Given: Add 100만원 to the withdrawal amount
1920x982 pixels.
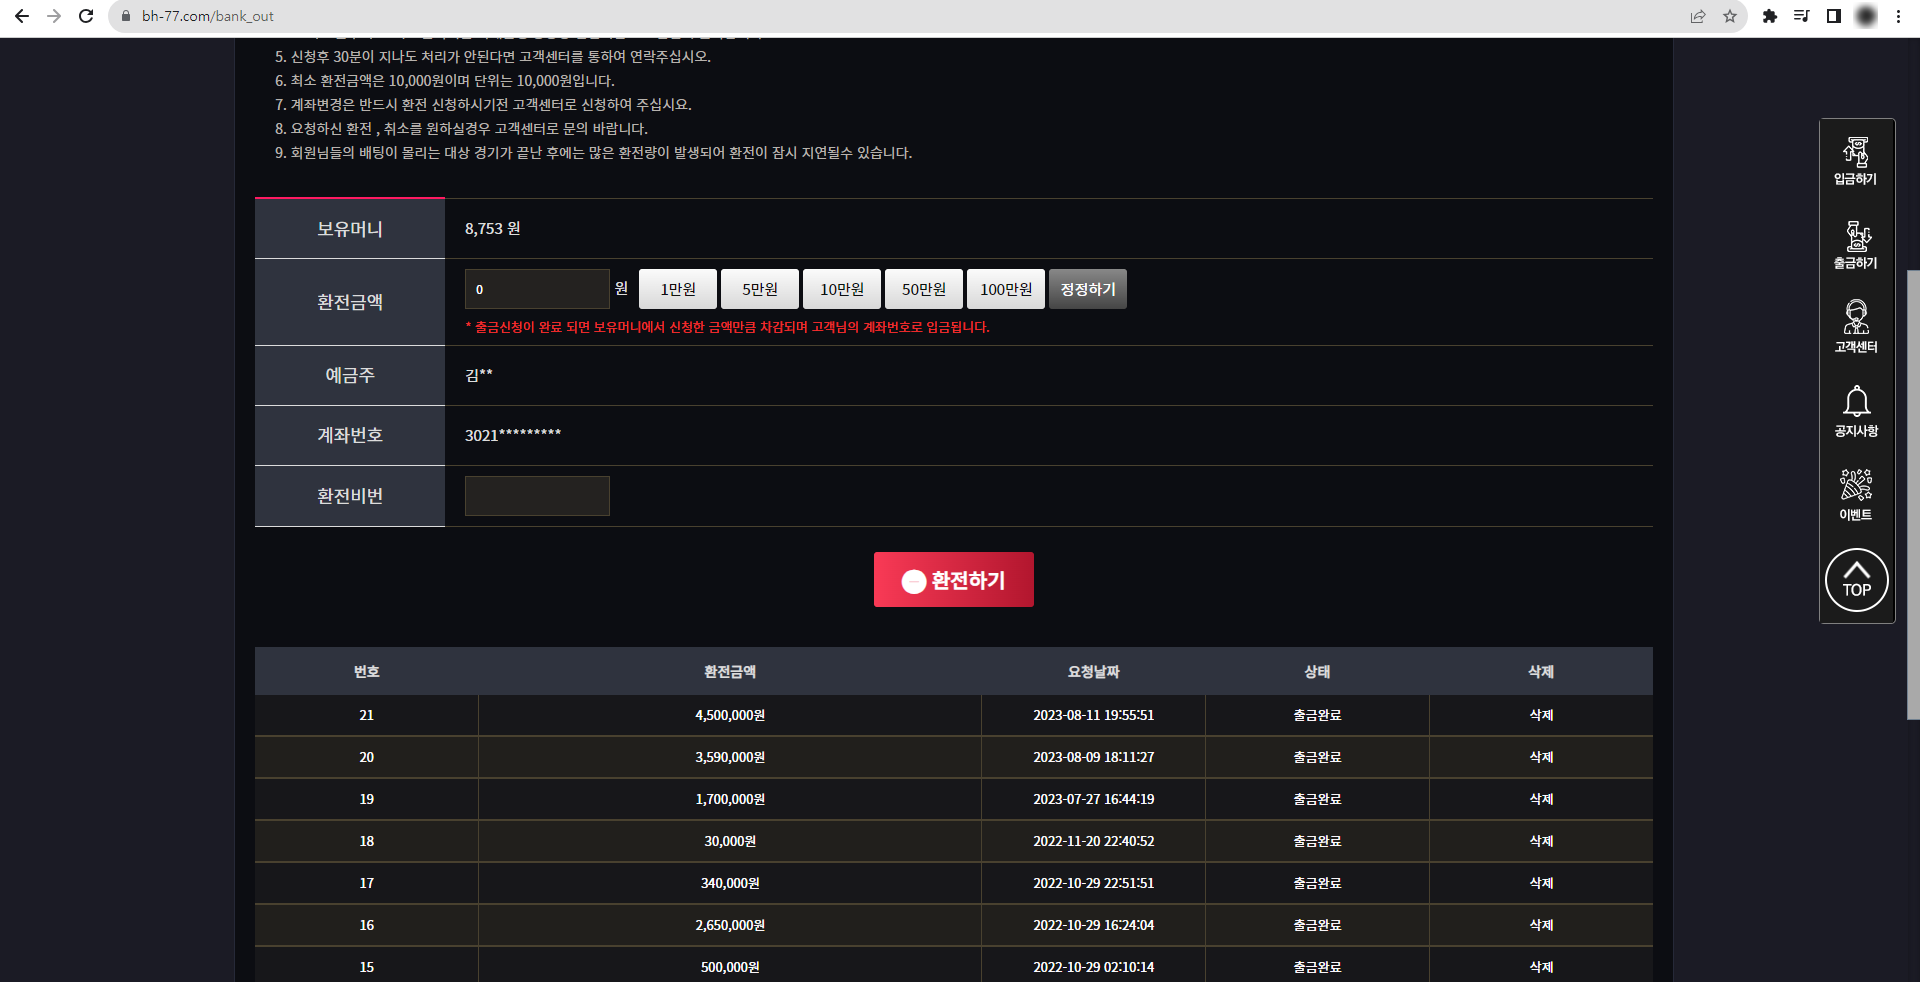Looking at the screenshot, I should click(x=1006, y=289).
